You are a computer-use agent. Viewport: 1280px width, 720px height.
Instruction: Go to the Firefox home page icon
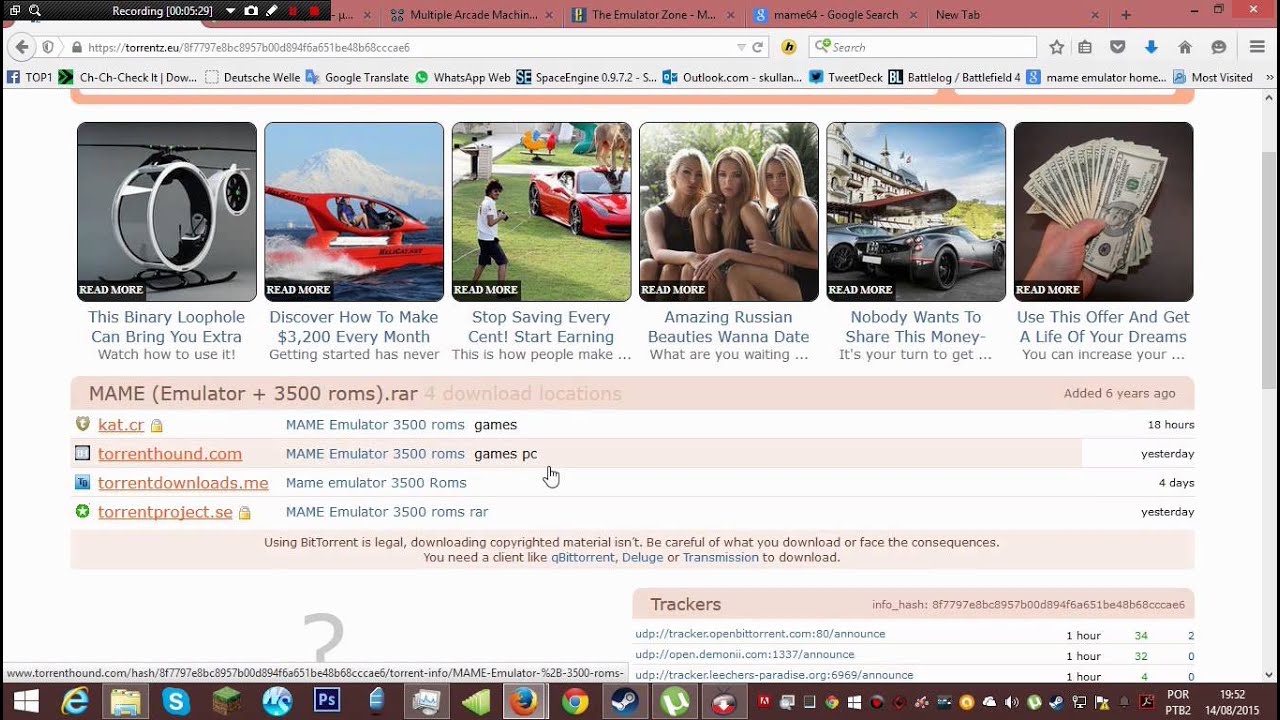click(1185, 47)
